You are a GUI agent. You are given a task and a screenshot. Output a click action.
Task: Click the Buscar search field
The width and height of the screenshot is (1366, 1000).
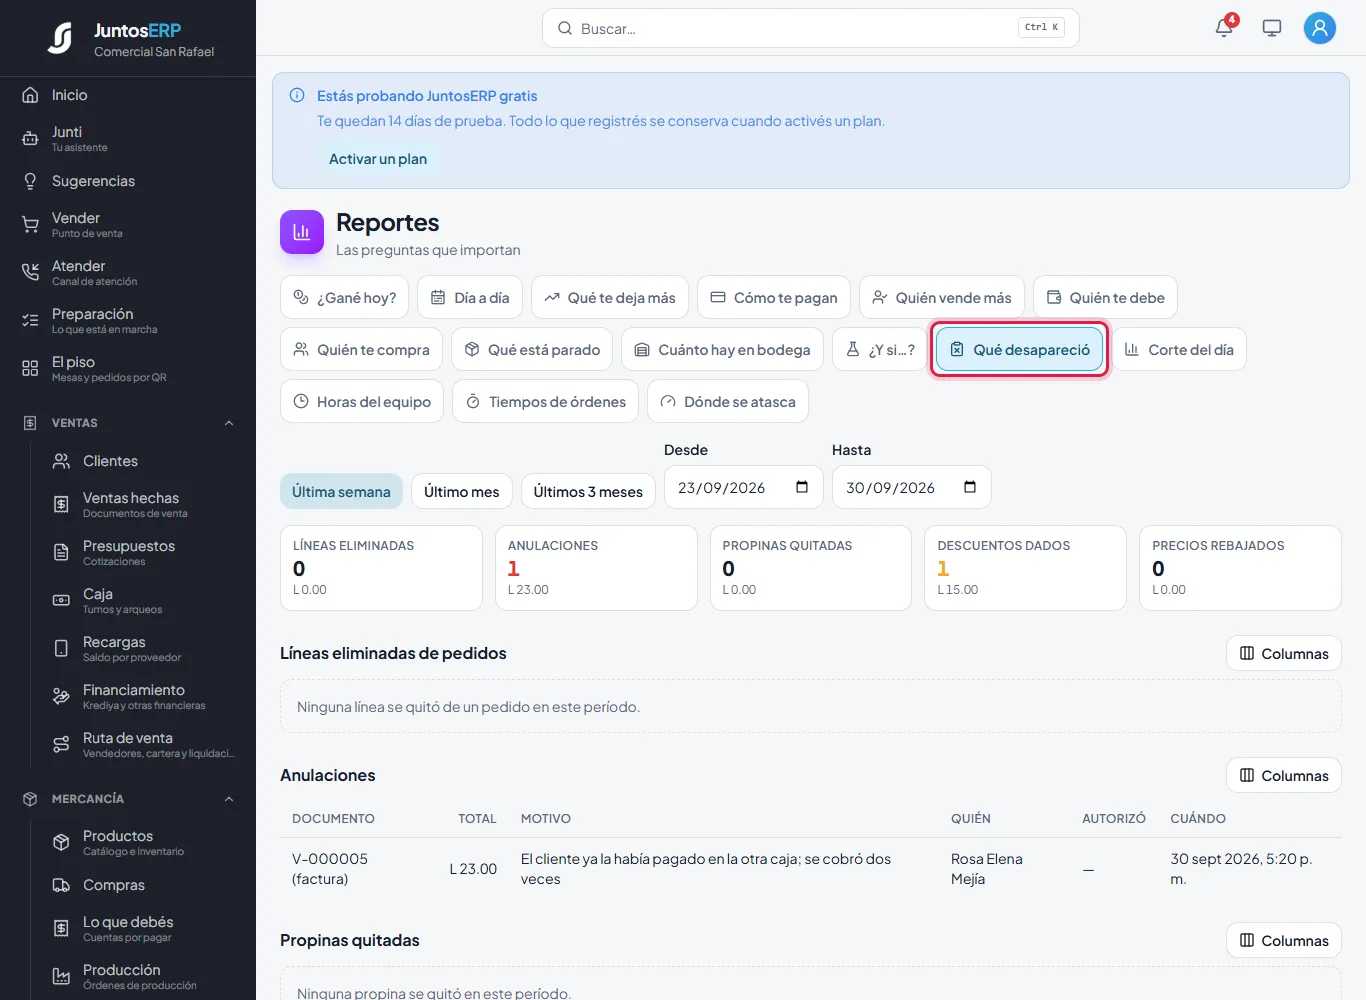(x=811, y=28)
